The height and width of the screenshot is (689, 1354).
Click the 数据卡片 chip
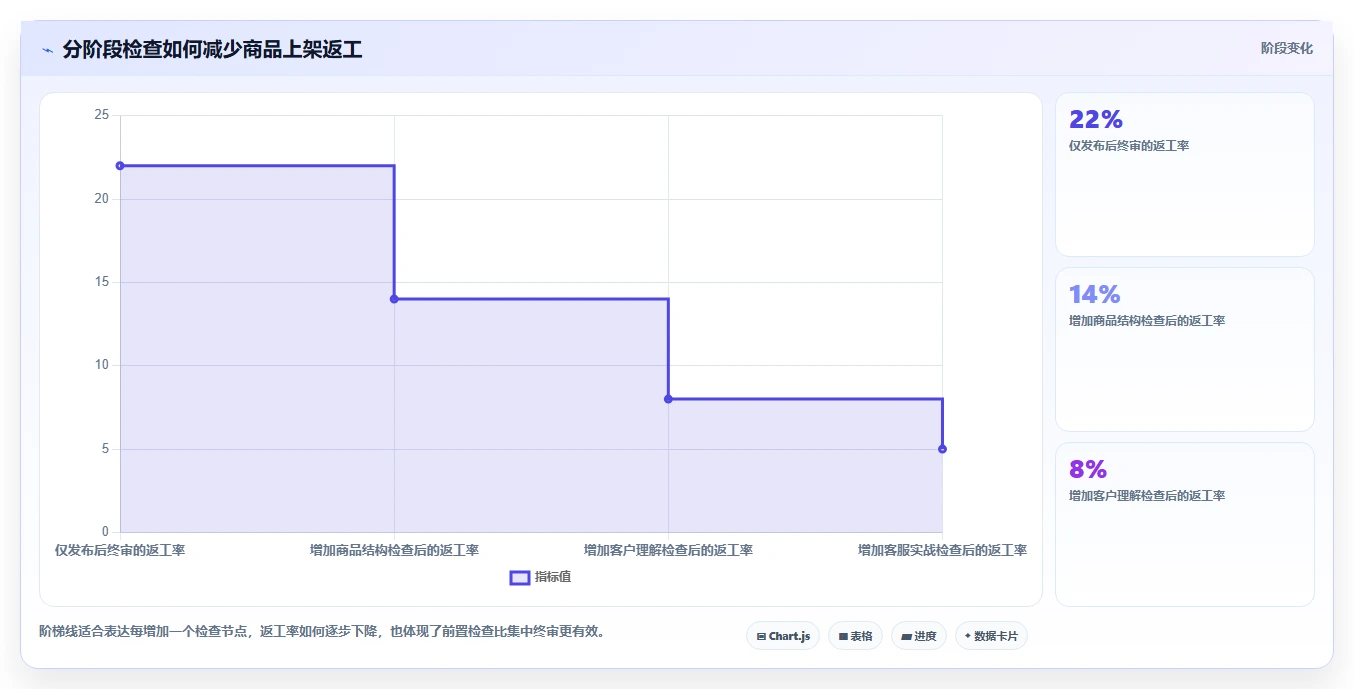click(991, 636)
